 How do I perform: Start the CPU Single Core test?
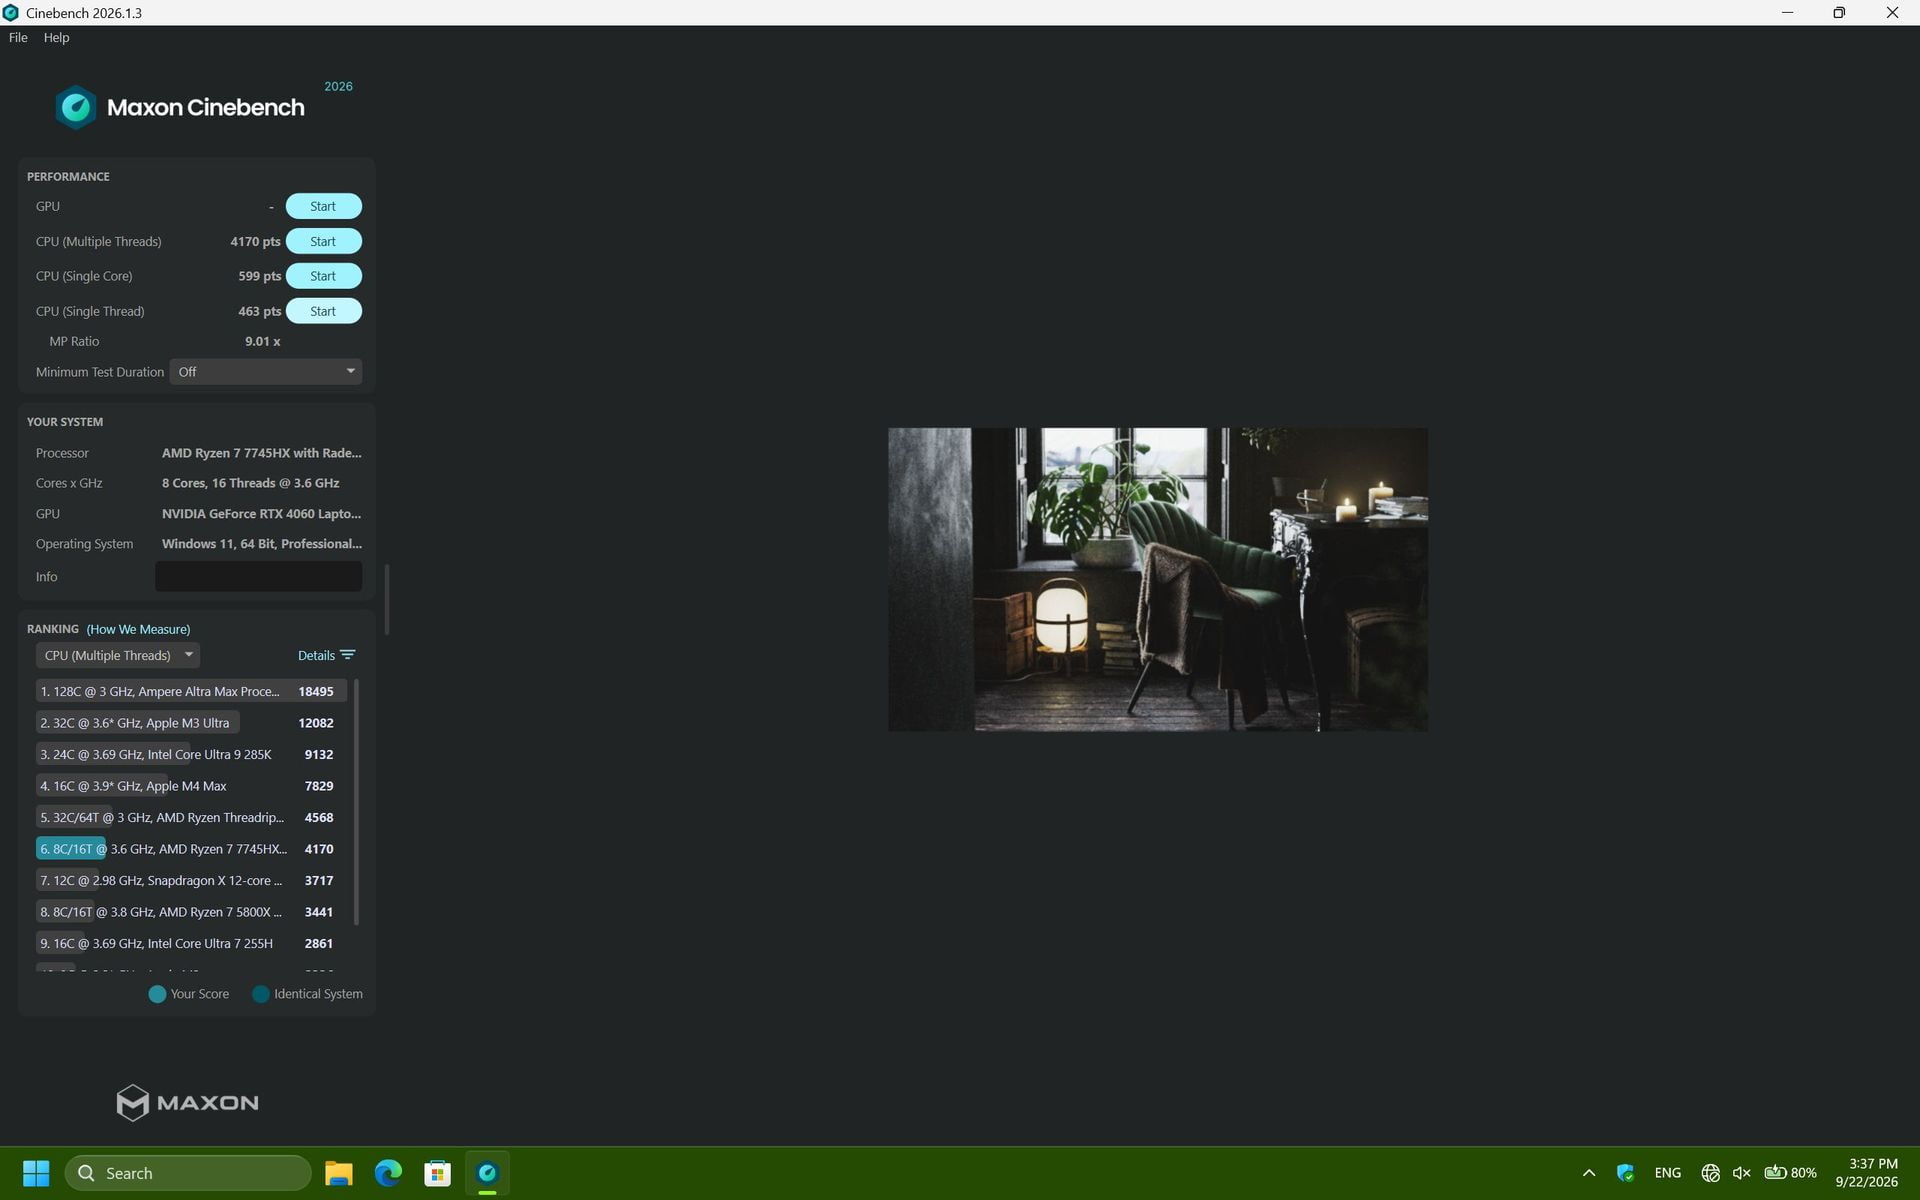323,276
